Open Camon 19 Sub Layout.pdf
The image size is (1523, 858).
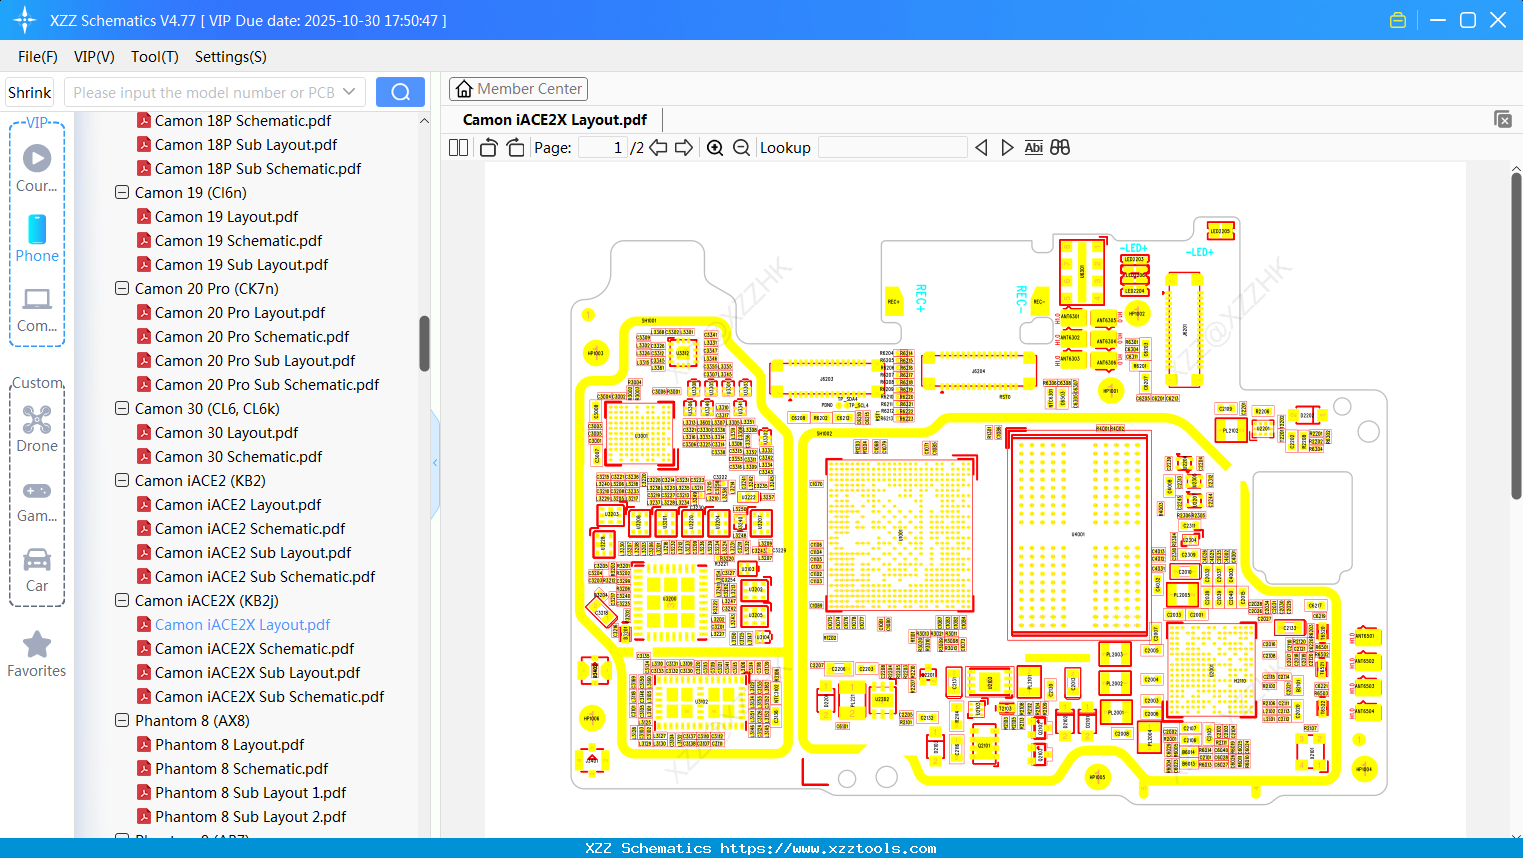[x=242, y=265]
